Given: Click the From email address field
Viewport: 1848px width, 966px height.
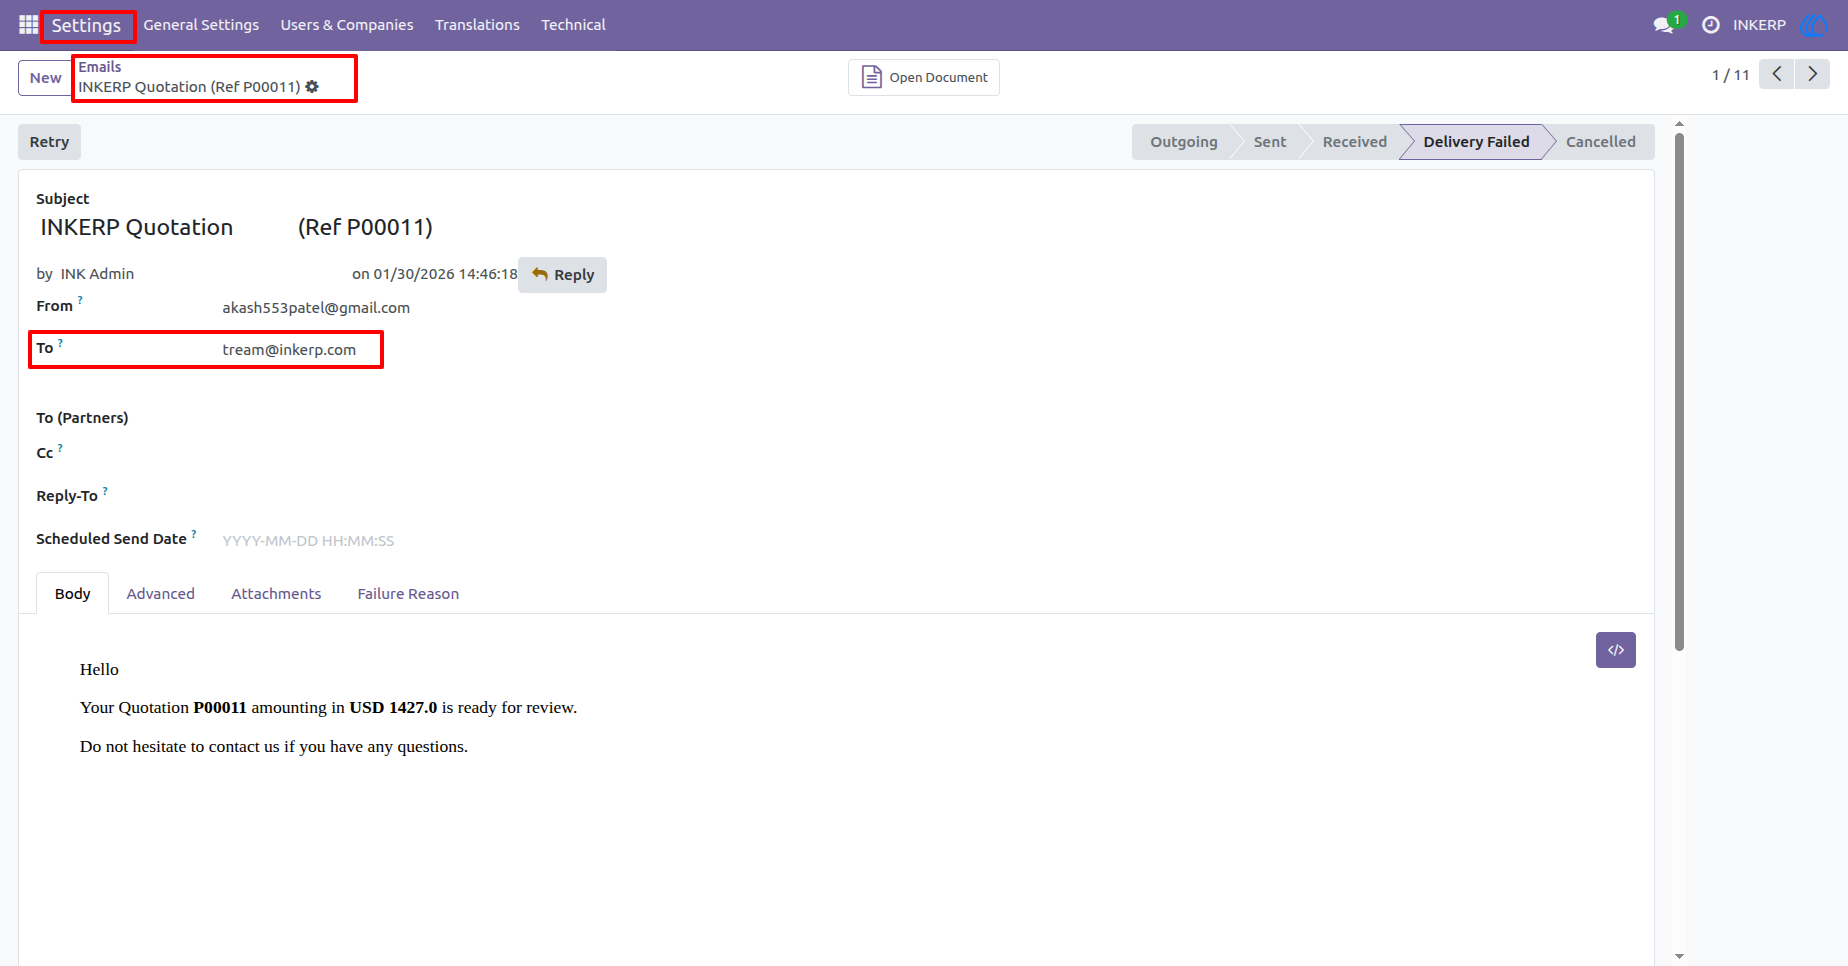Looking at the screenshot, I should click(316, 308).
